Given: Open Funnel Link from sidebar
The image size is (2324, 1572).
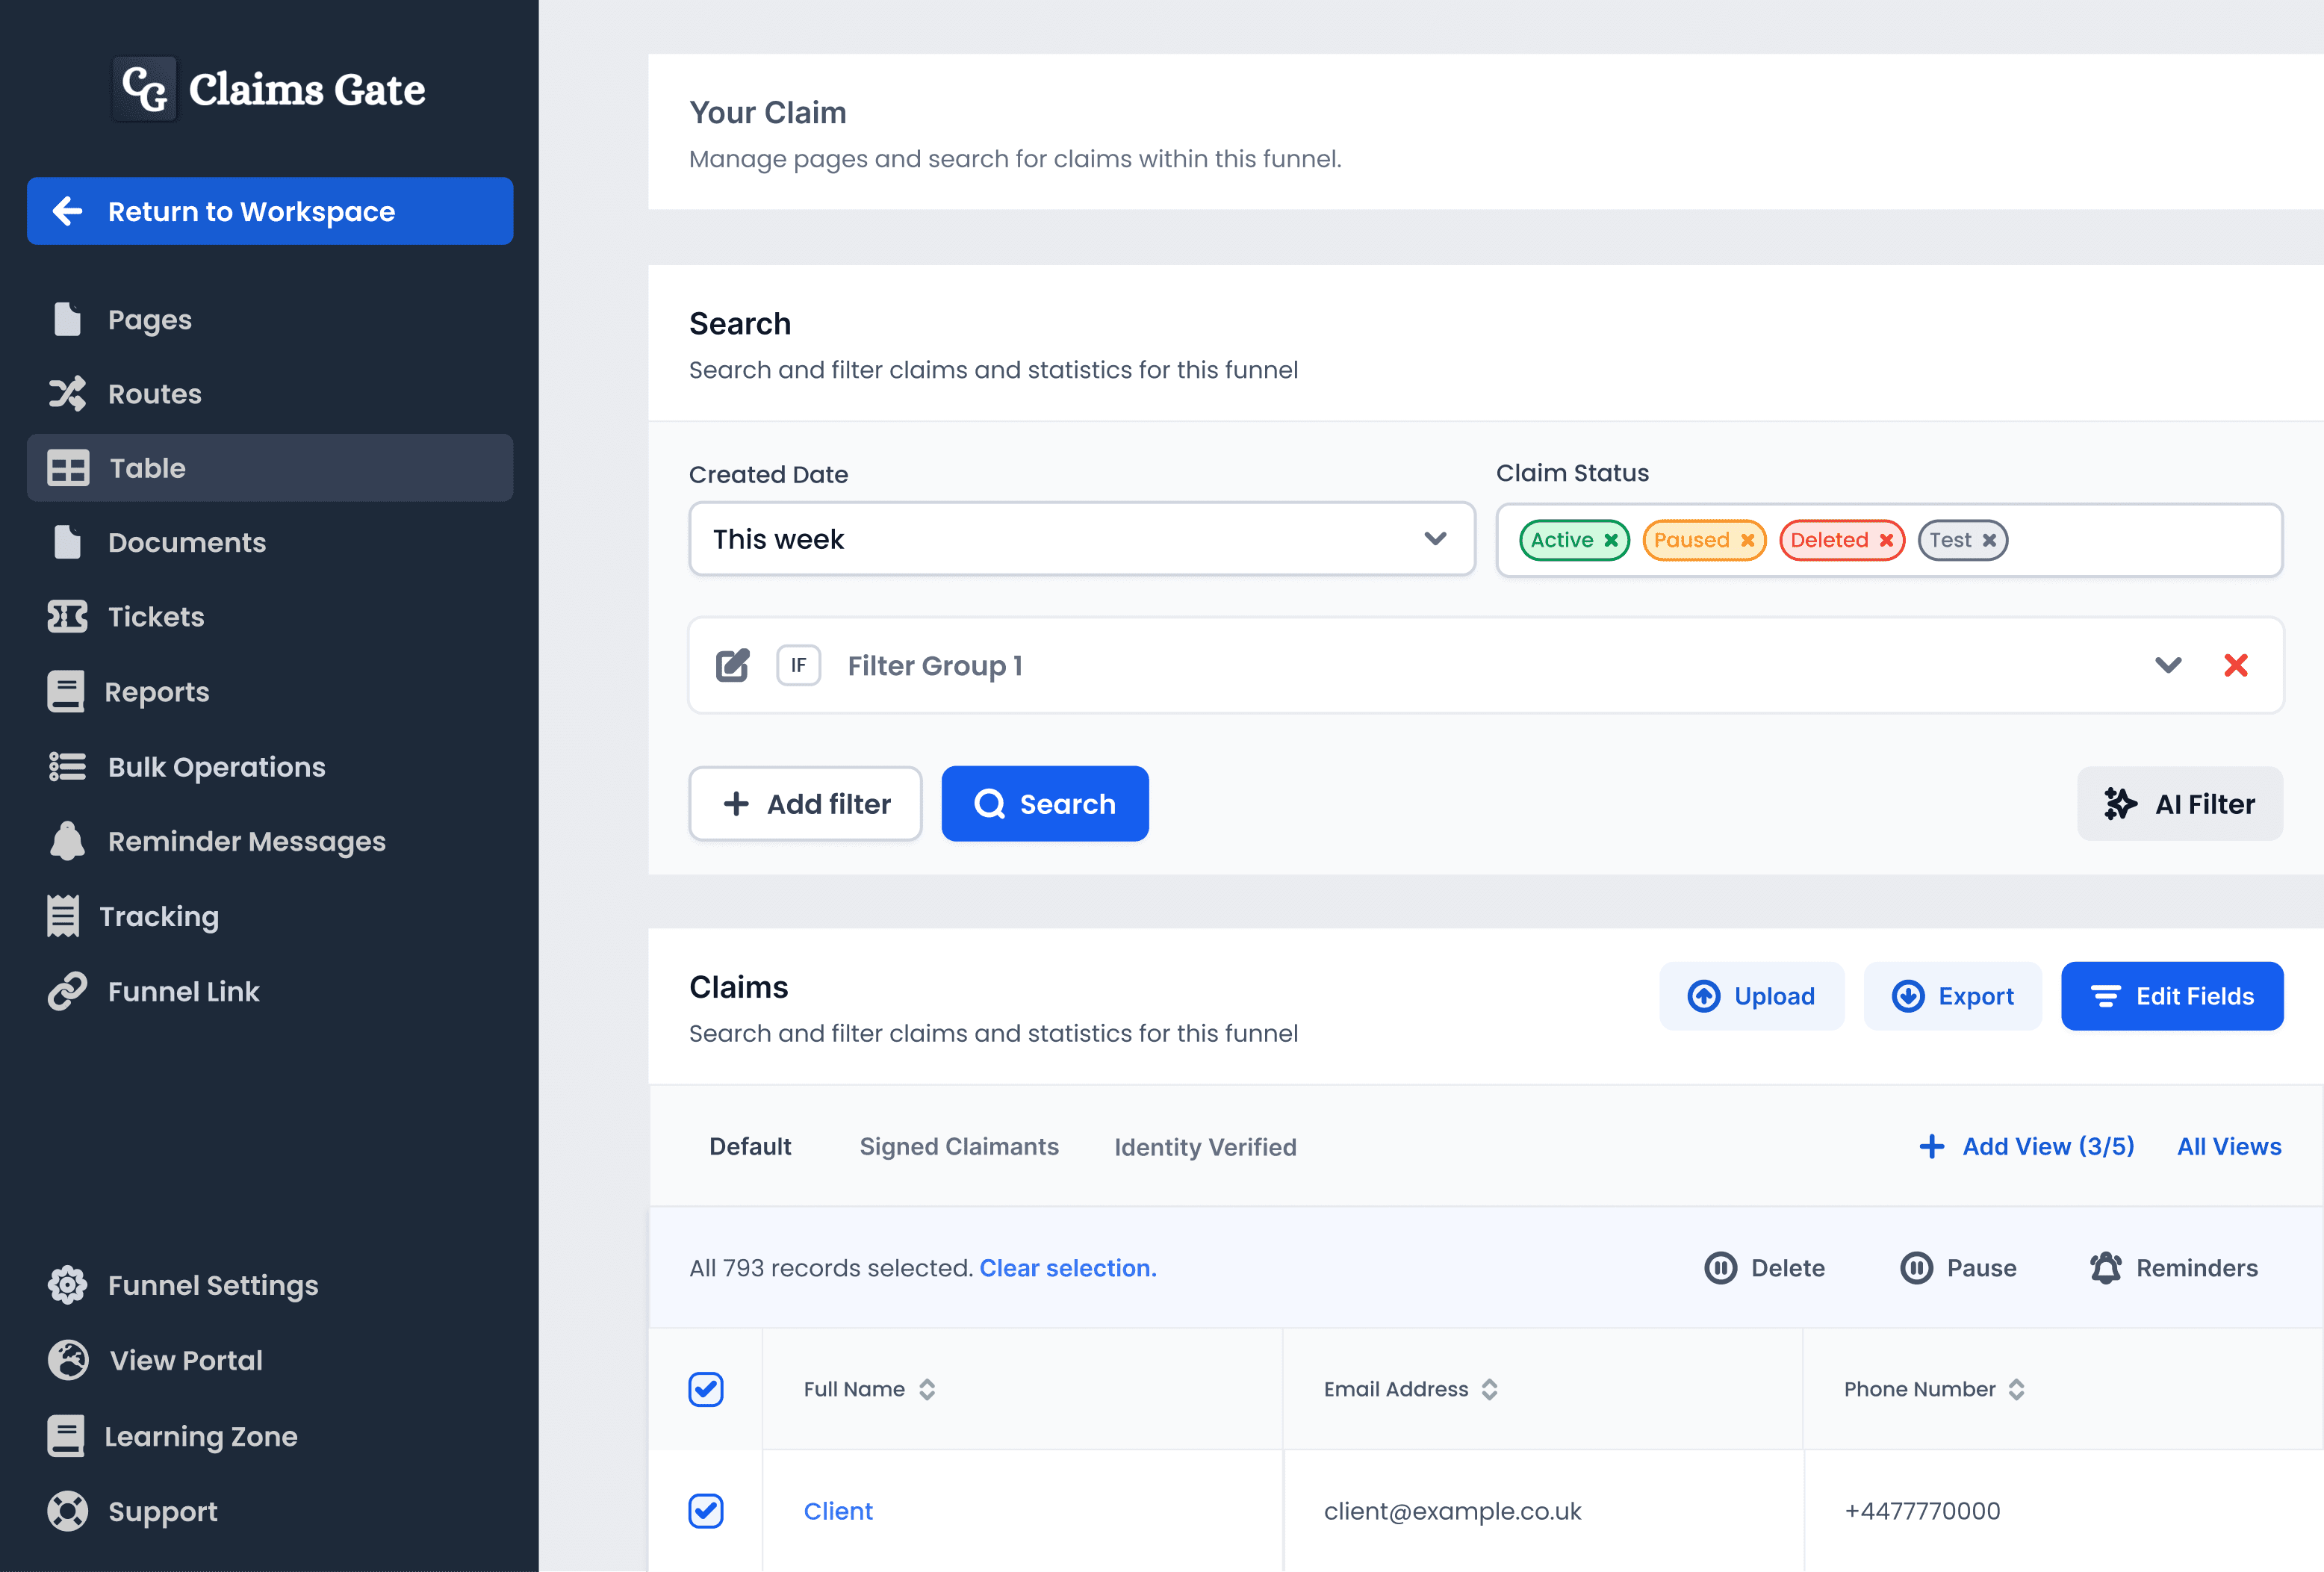Looking at the screenshot, I should click(183, 991).
